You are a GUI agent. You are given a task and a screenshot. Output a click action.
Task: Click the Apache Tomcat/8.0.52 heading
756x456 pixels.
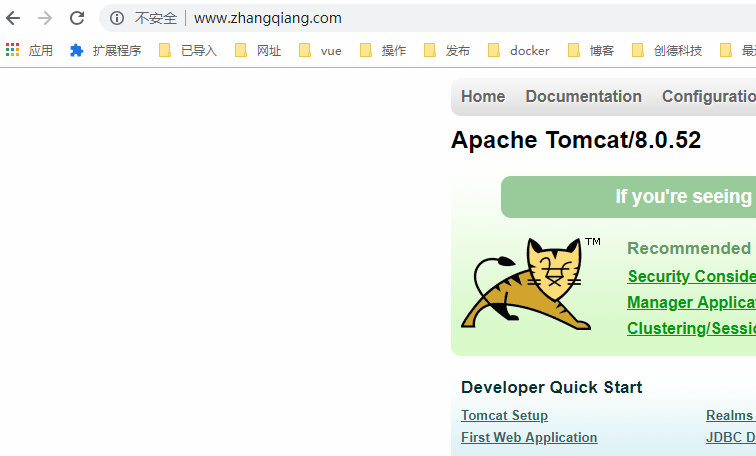(576, 140)
